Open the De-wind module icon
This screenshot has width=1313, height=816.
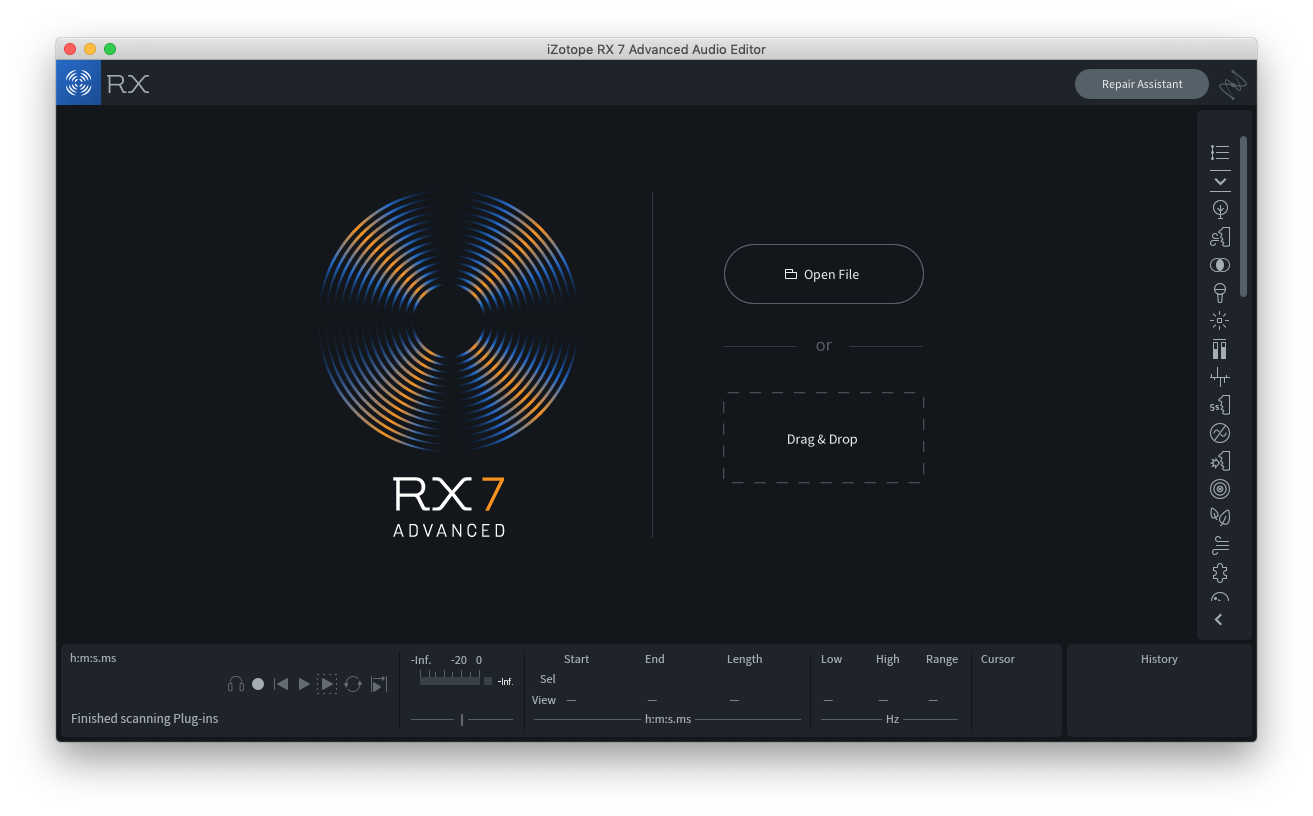(1220, 545)
